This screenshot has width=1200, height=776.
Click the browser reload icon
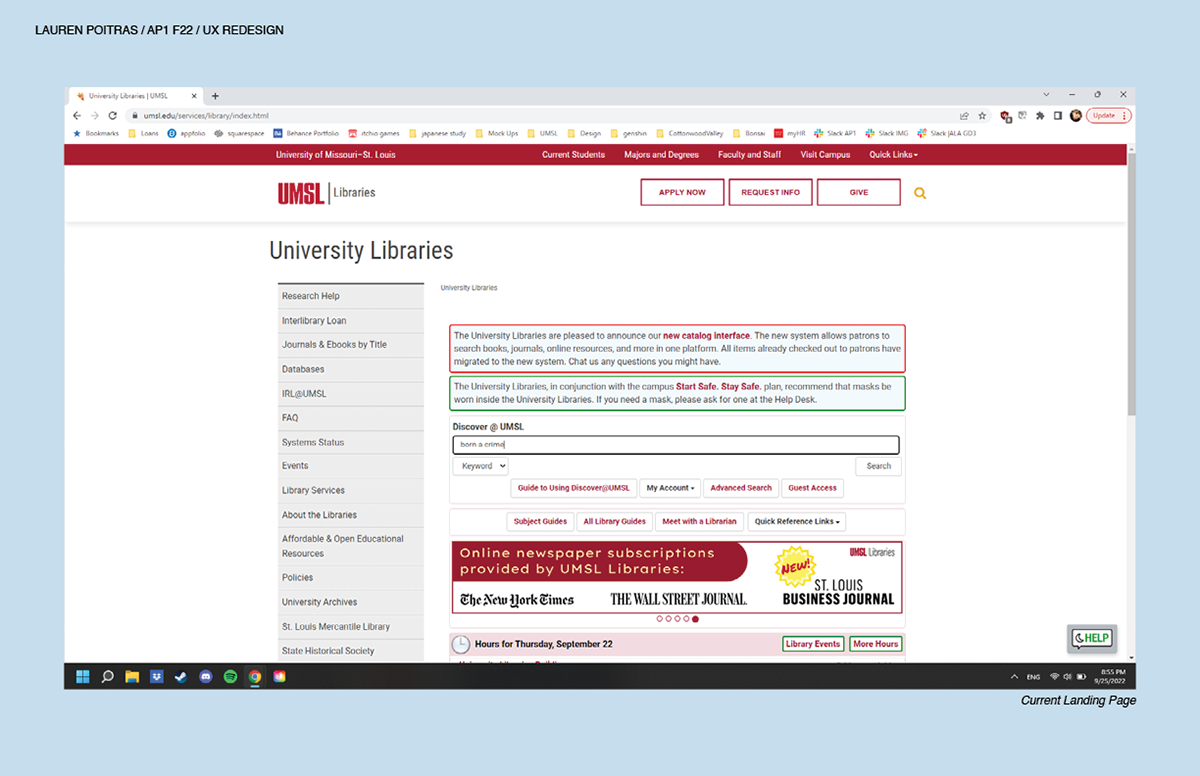click(112, 115)
